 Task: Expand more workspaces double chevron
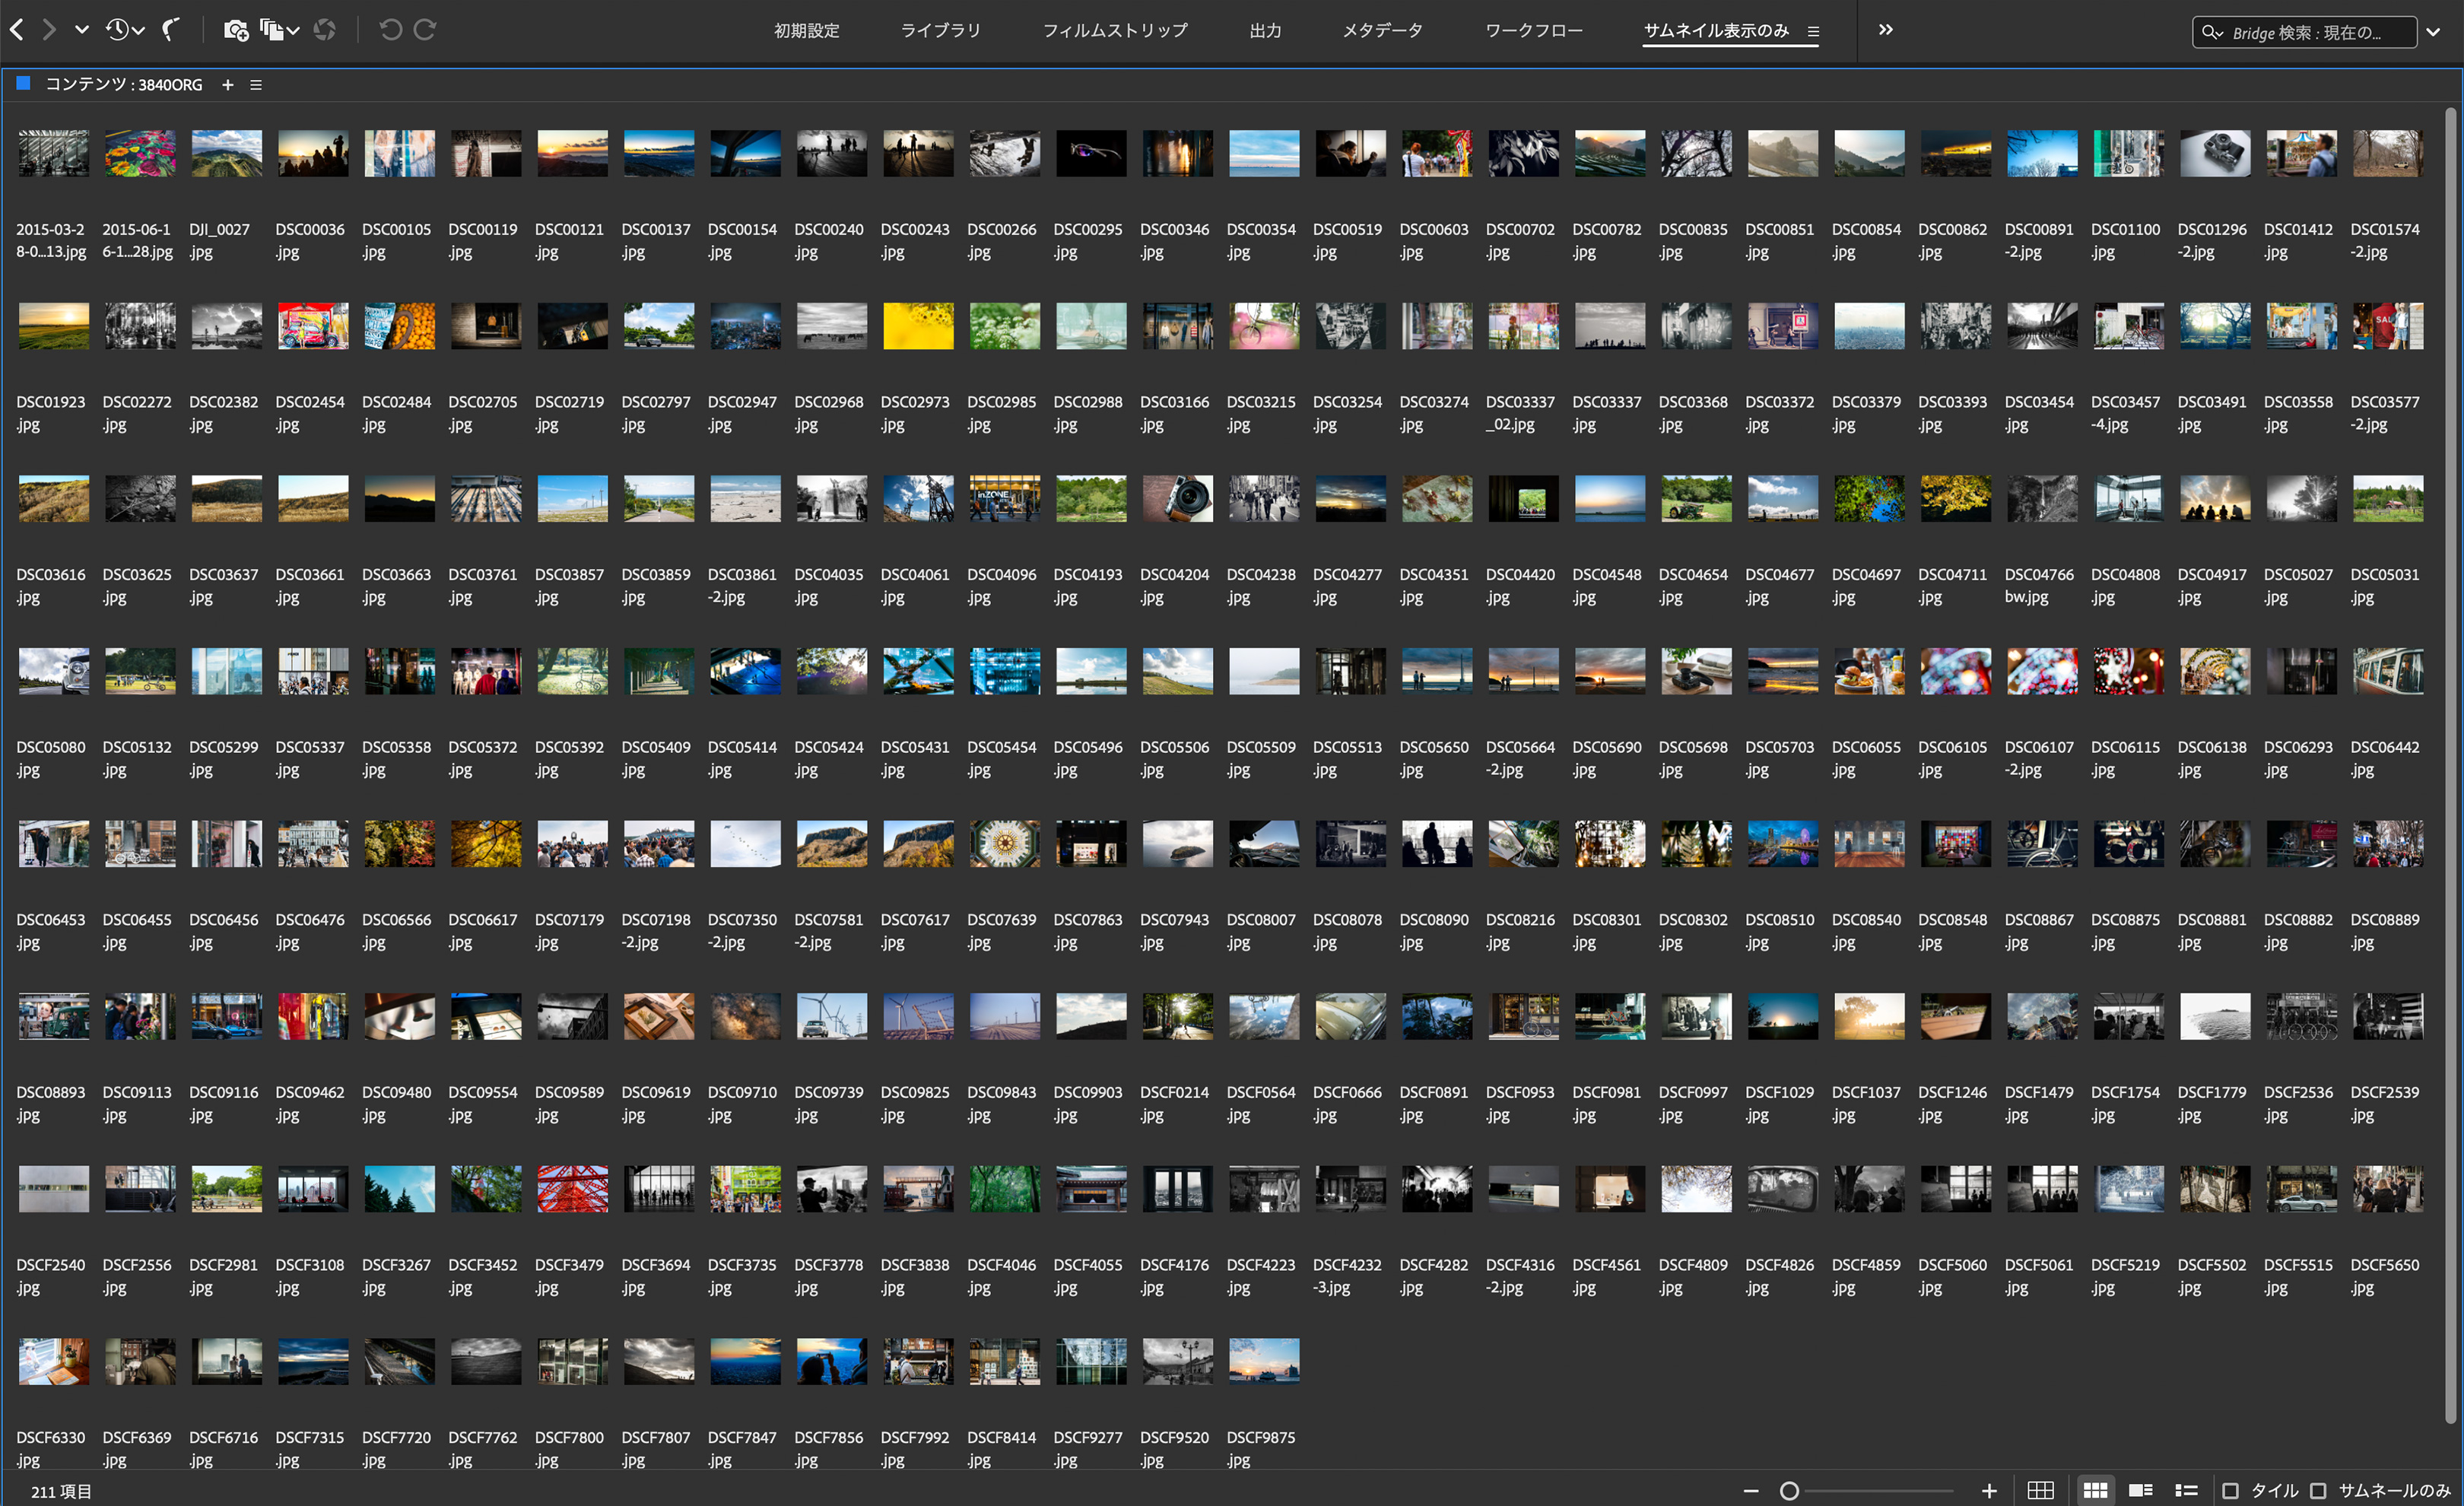tap(1885, 30)
